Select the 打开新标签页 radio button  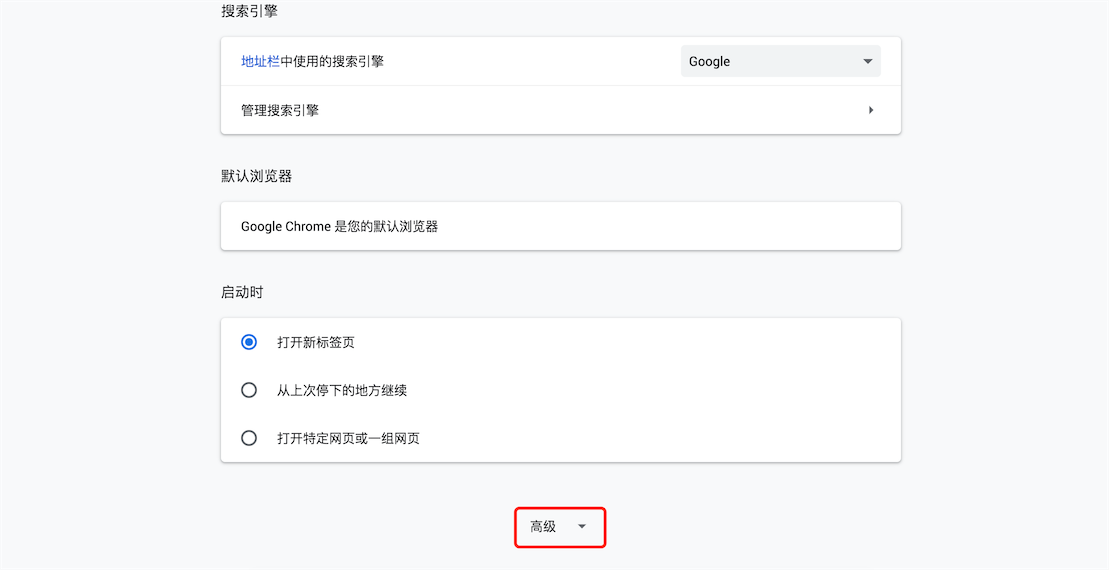pyautogui.click(x=249, y=342)
